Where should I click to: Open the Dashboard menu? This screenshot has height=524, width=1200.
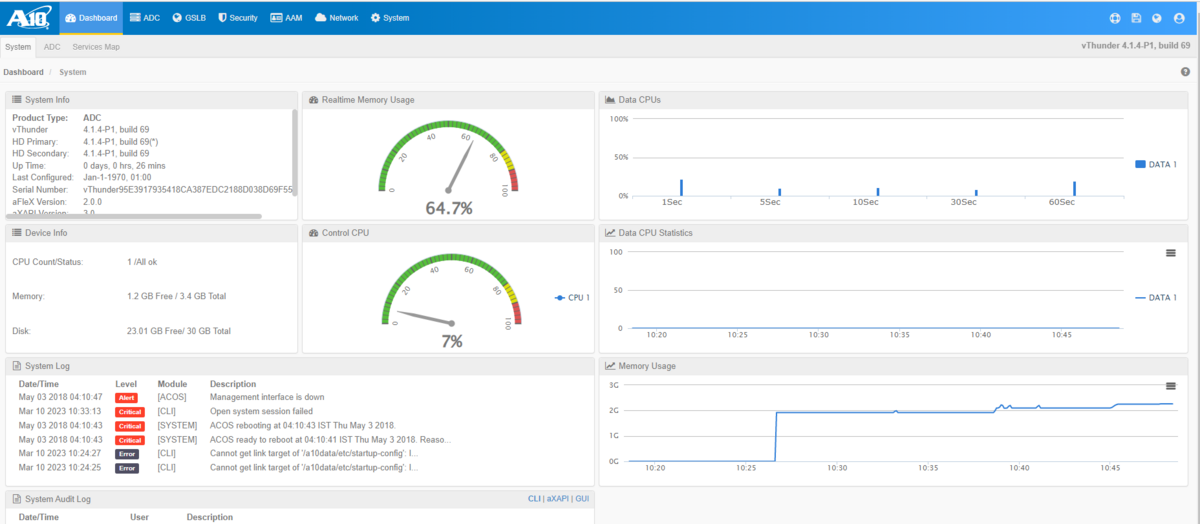(91, 18)
